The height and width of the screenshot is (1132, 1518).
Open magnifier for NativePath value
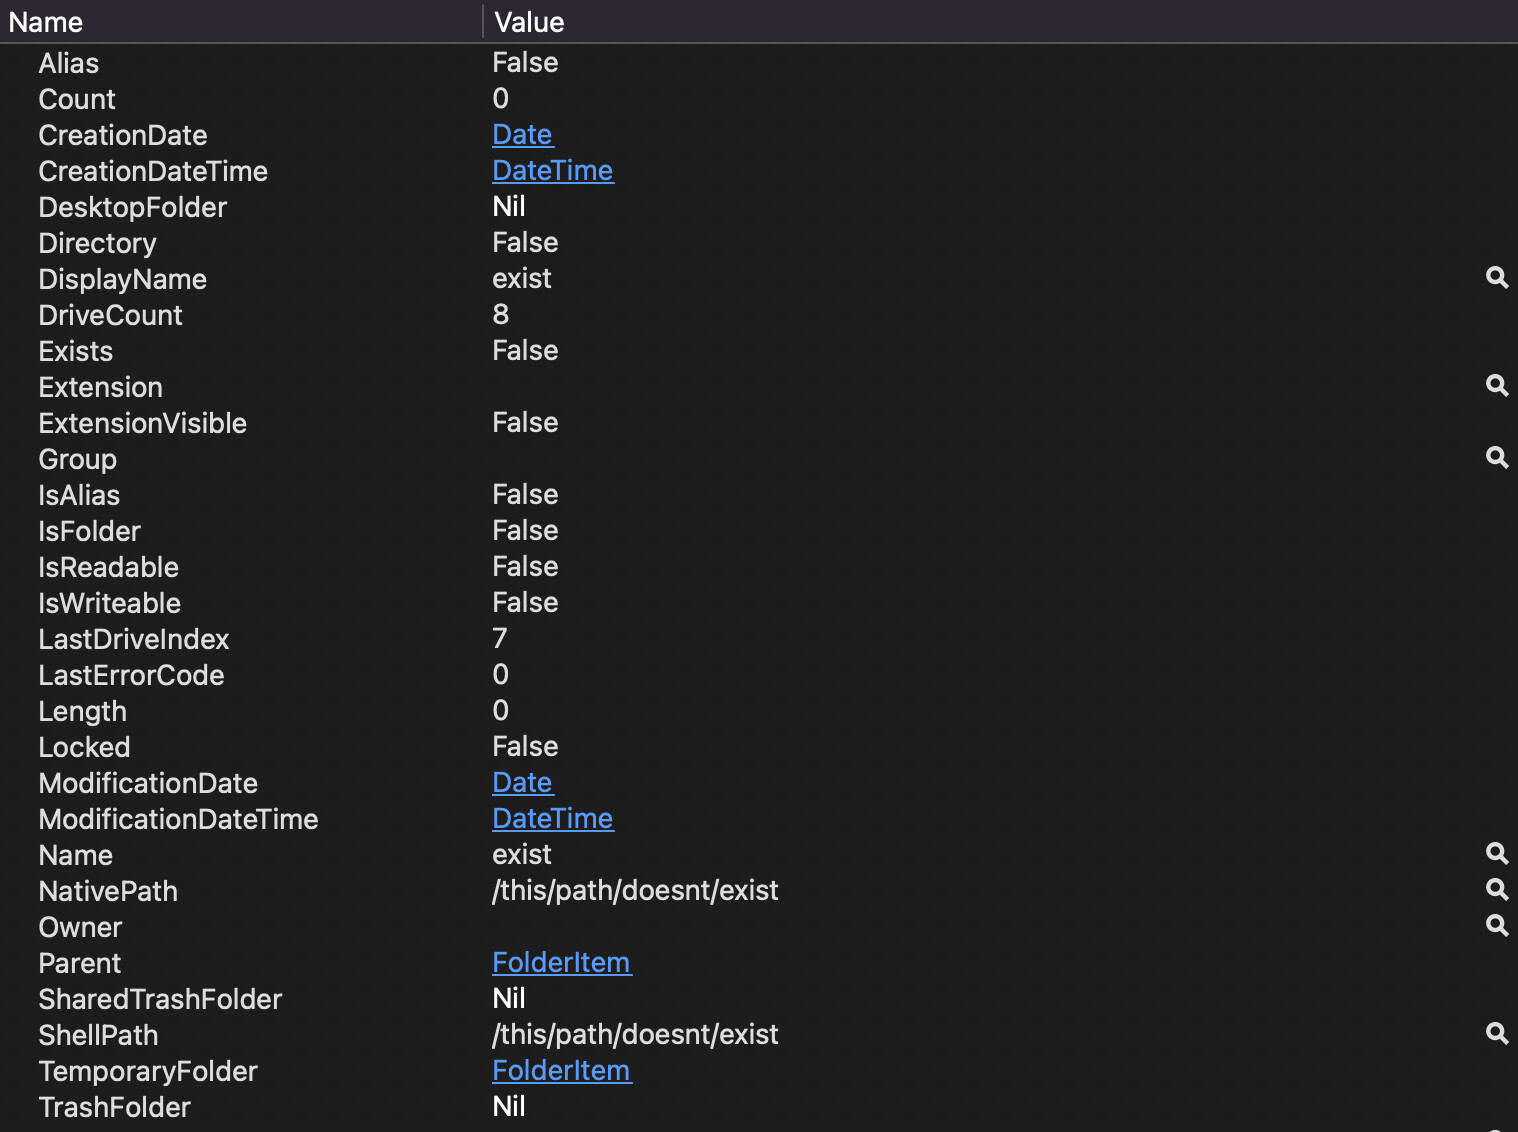click(1496, 890)
